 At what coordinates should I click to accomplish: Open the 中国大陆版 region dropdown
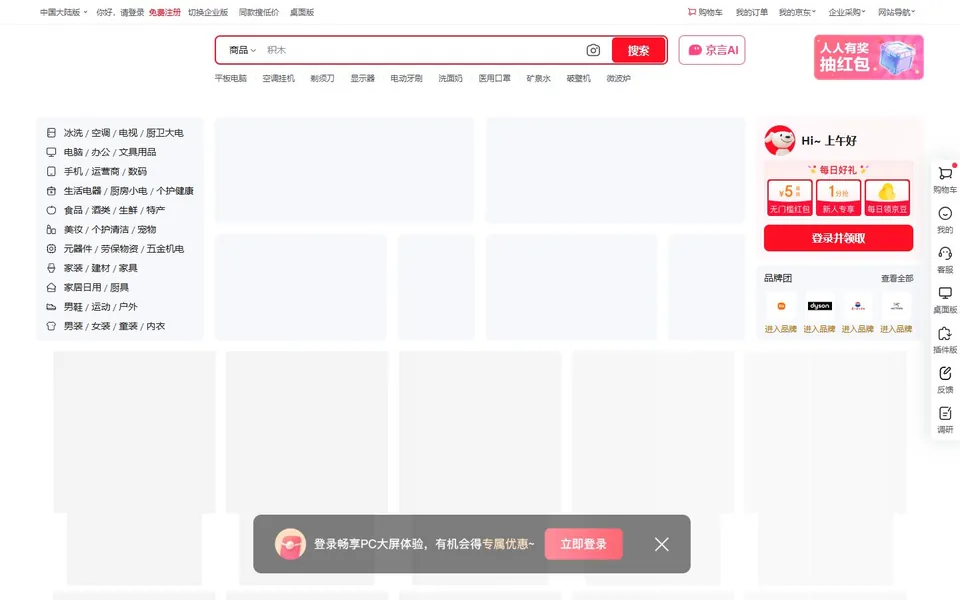(64, 12)
